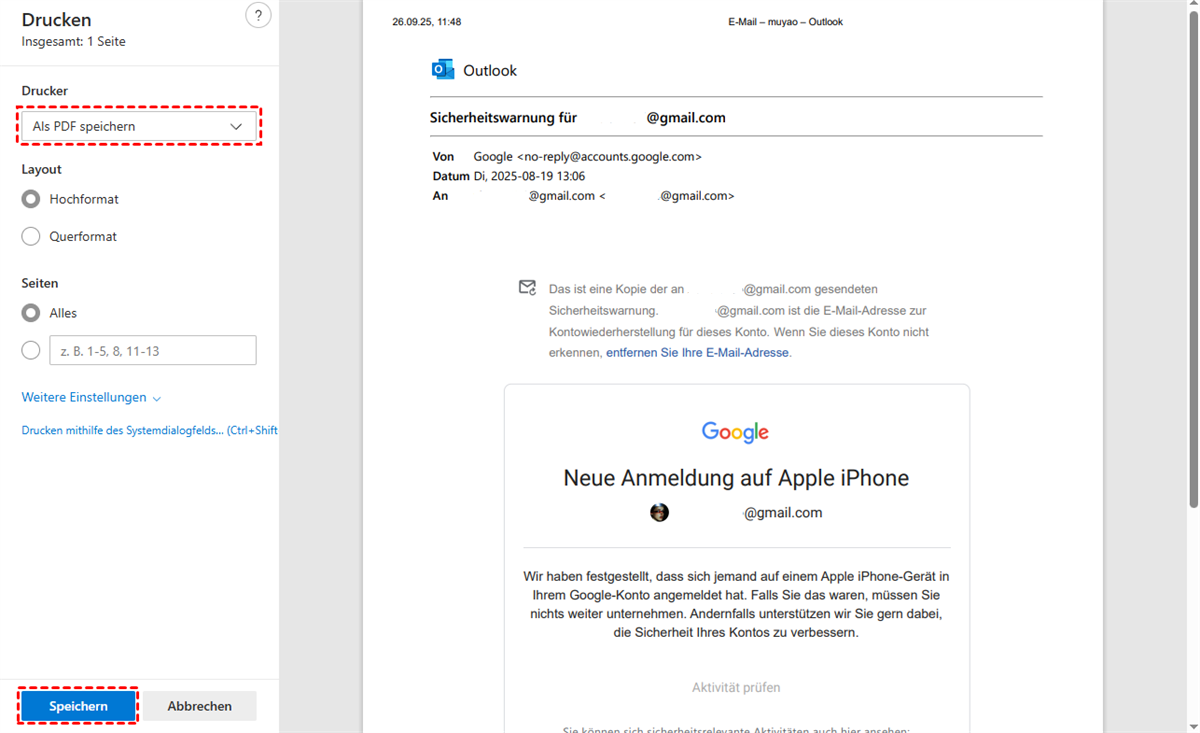
Task: Click the Layout section label
Action: coord(42,170)
